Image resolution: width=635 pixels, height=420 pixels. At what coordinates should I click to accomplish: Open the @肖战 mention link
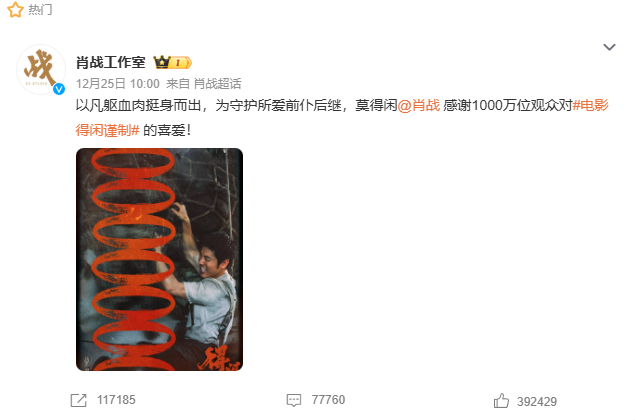[419, 106]
